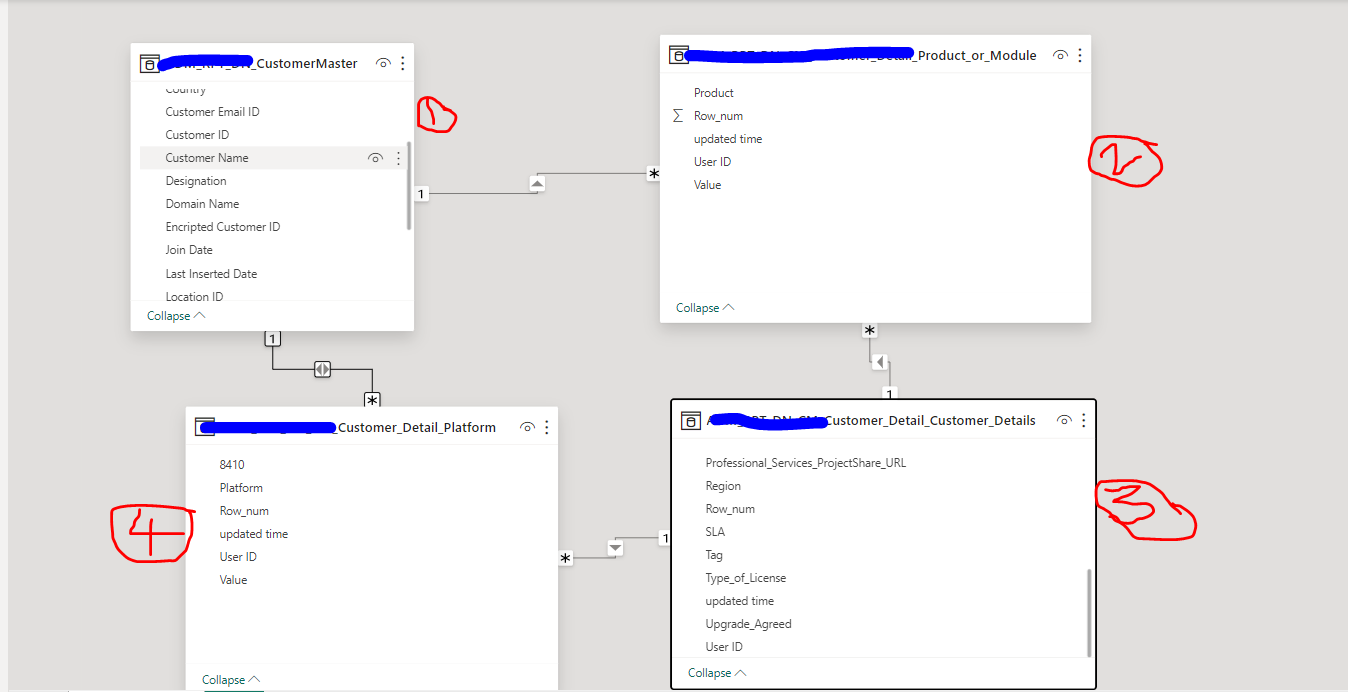1348x692 pixels.
Task: Collapse the CustomerMaster table
Action: [177, 315]
